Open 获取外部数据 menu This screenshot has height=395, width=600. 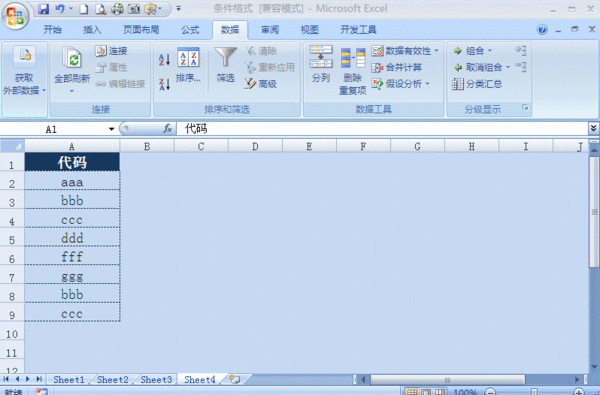(24, 71)
